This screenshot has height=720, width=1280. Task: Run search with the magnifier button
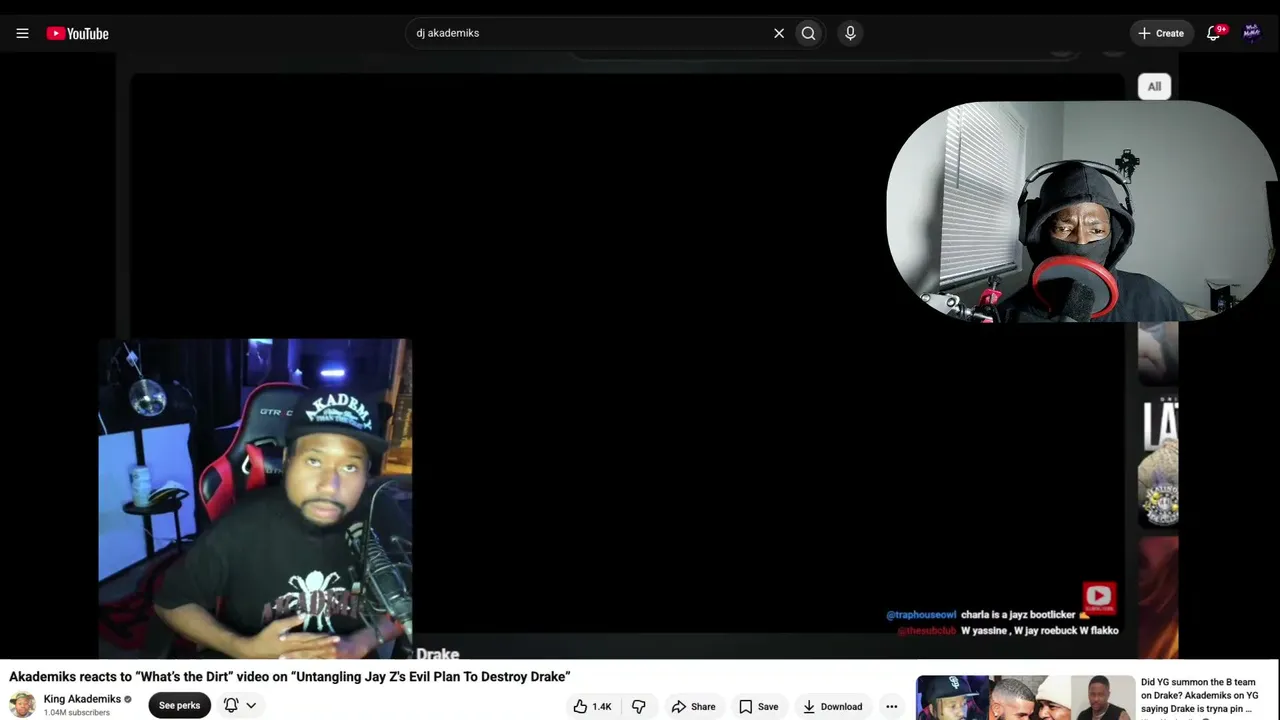click(808, 33)
